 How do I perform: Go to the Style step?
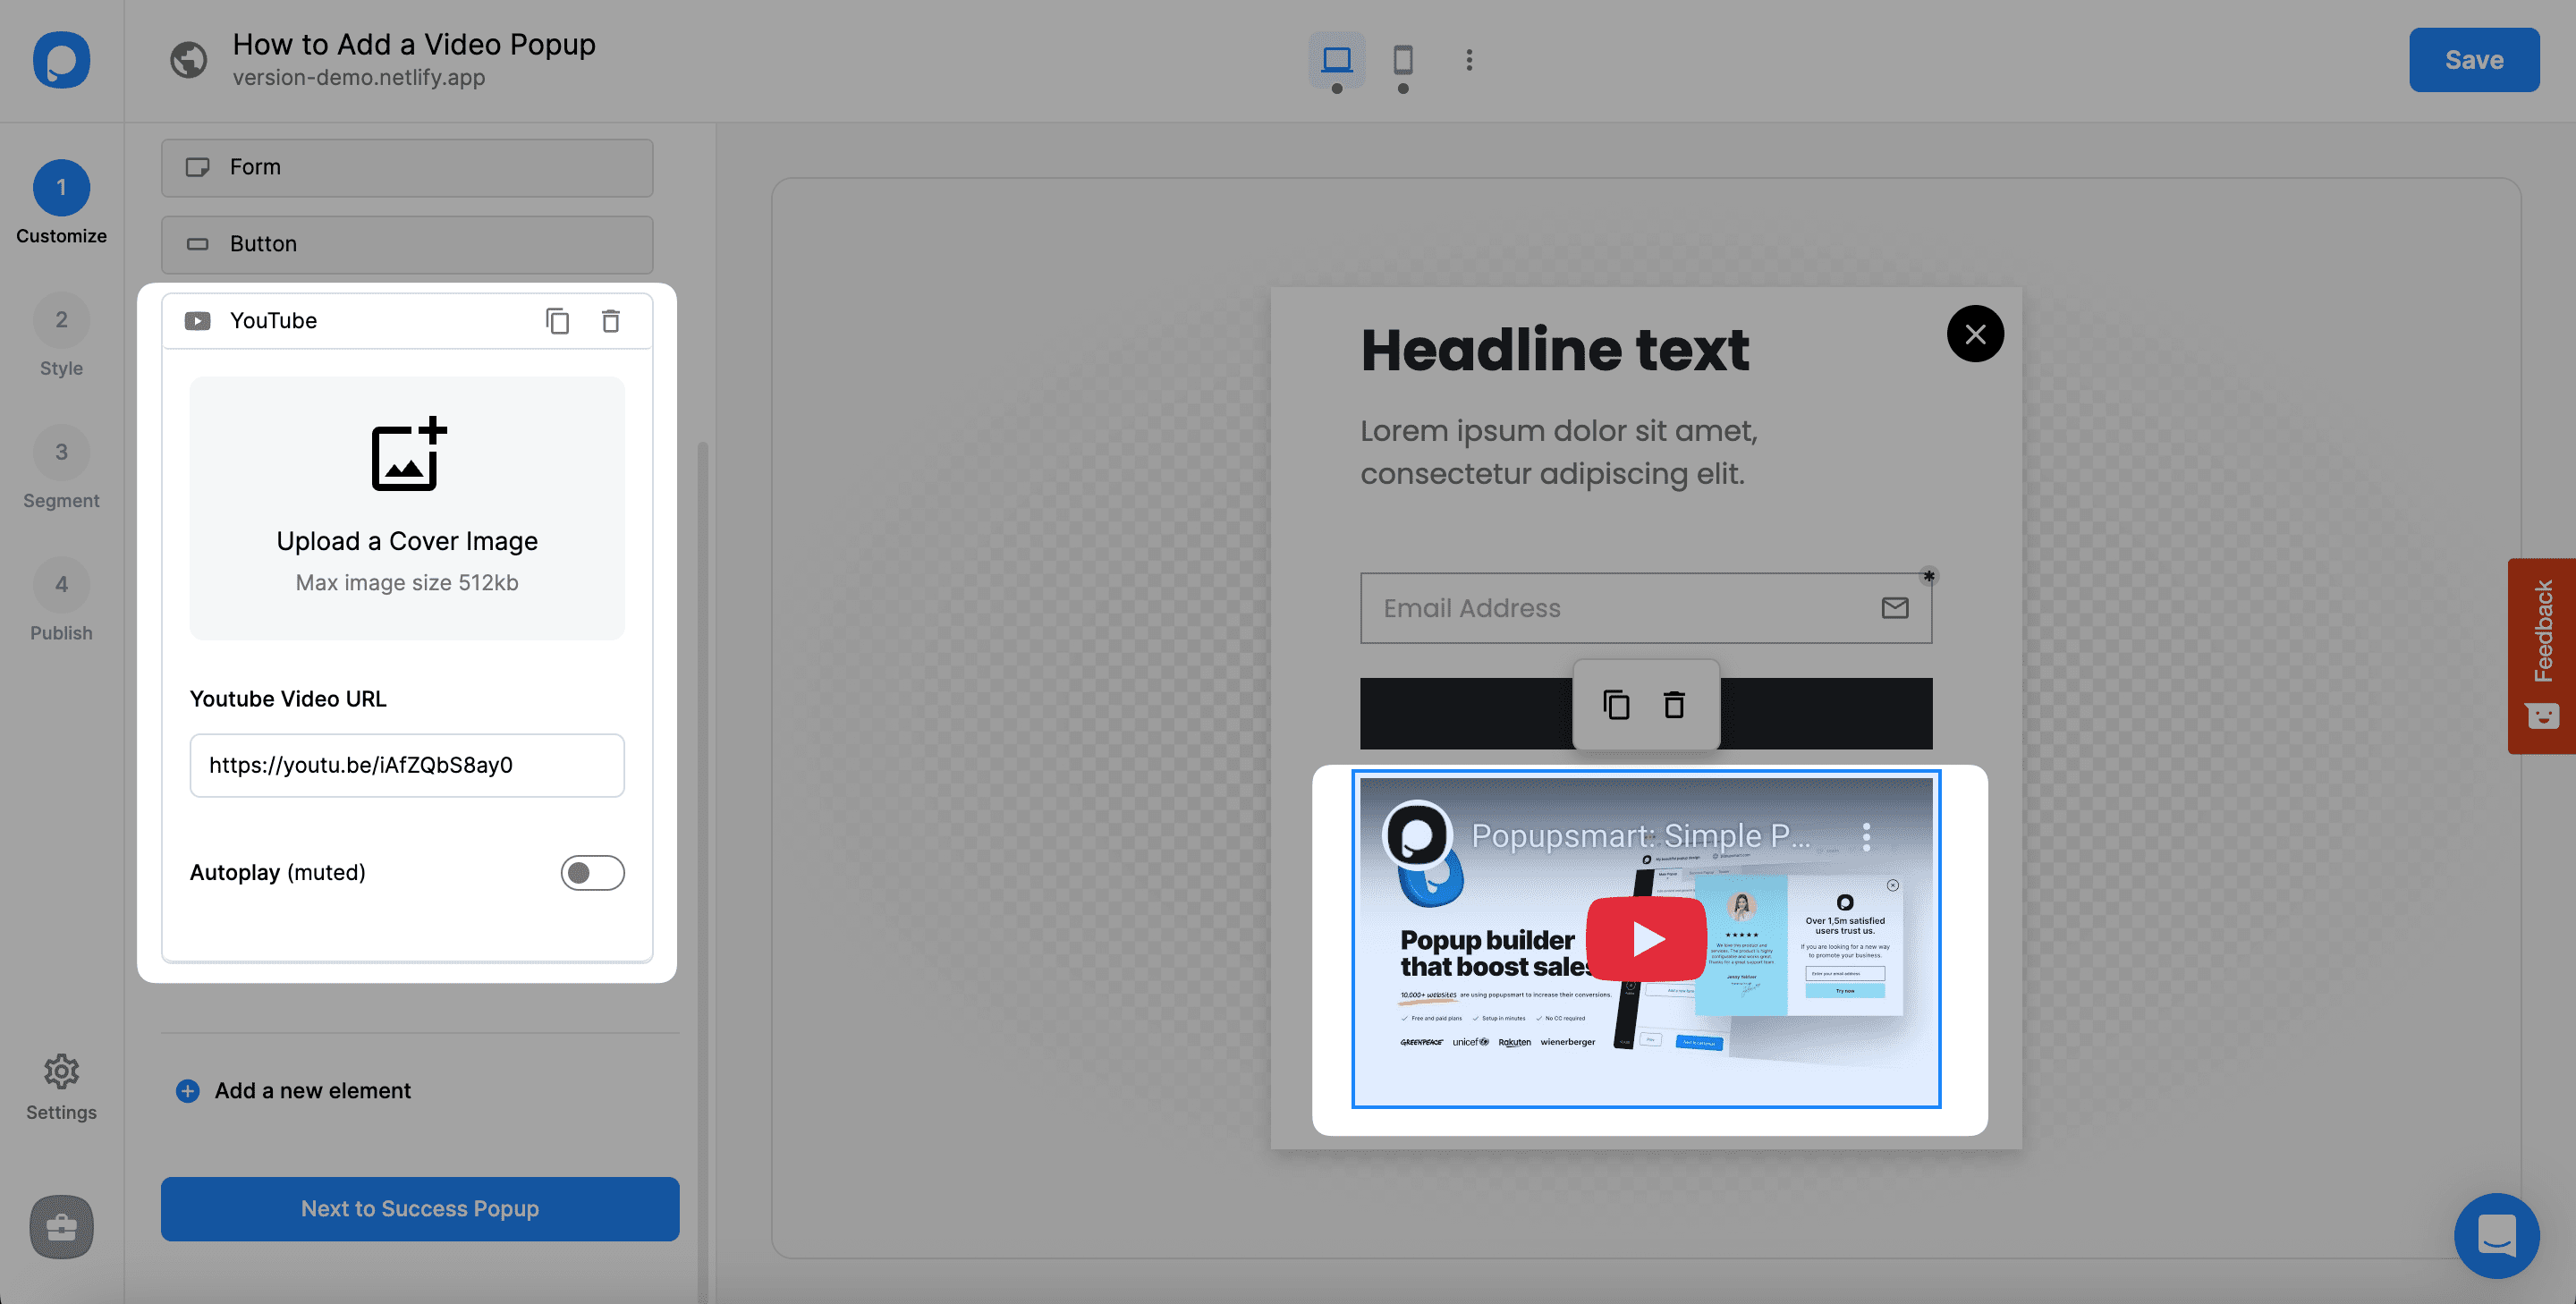click(x=61, y=321)
